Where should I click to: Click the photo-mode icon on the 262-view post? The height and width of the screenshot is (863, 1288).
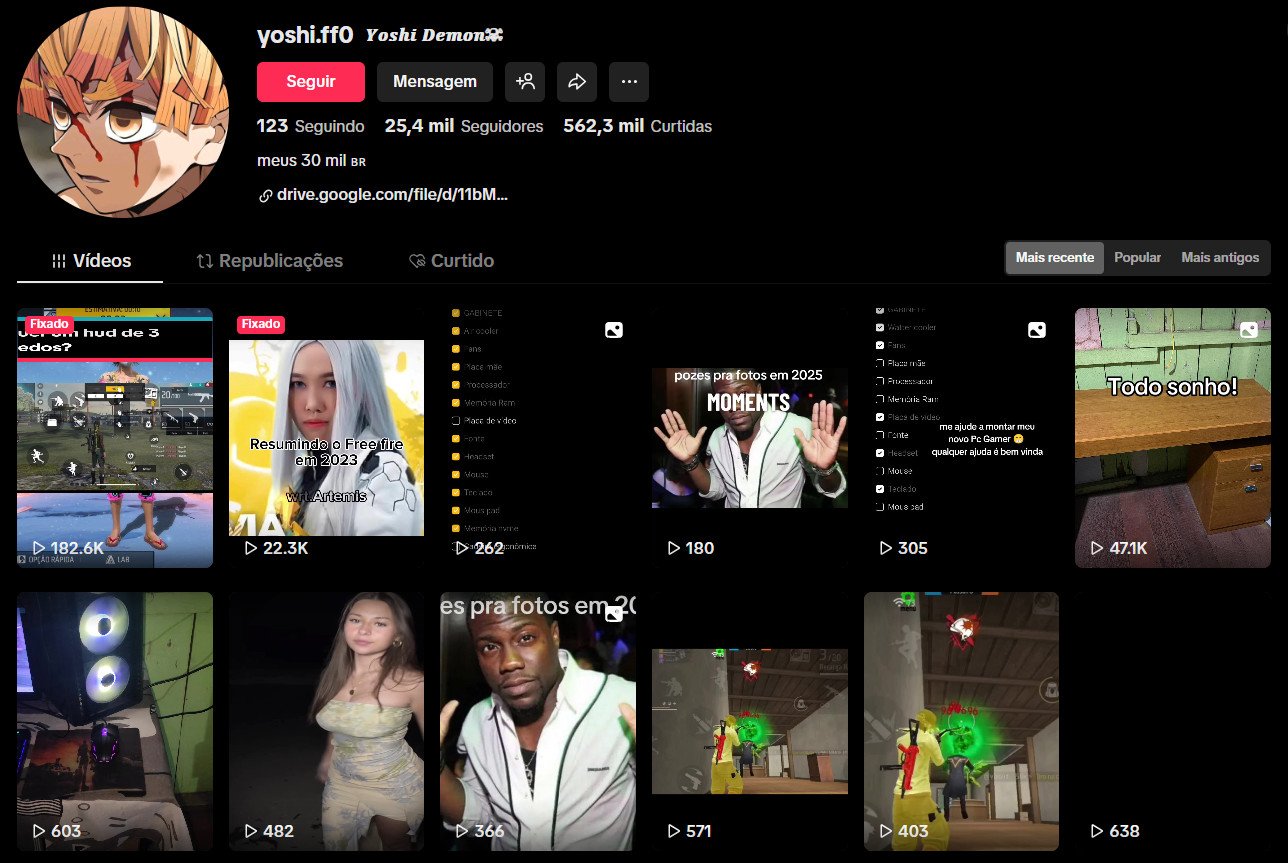[x=613, y=329]
